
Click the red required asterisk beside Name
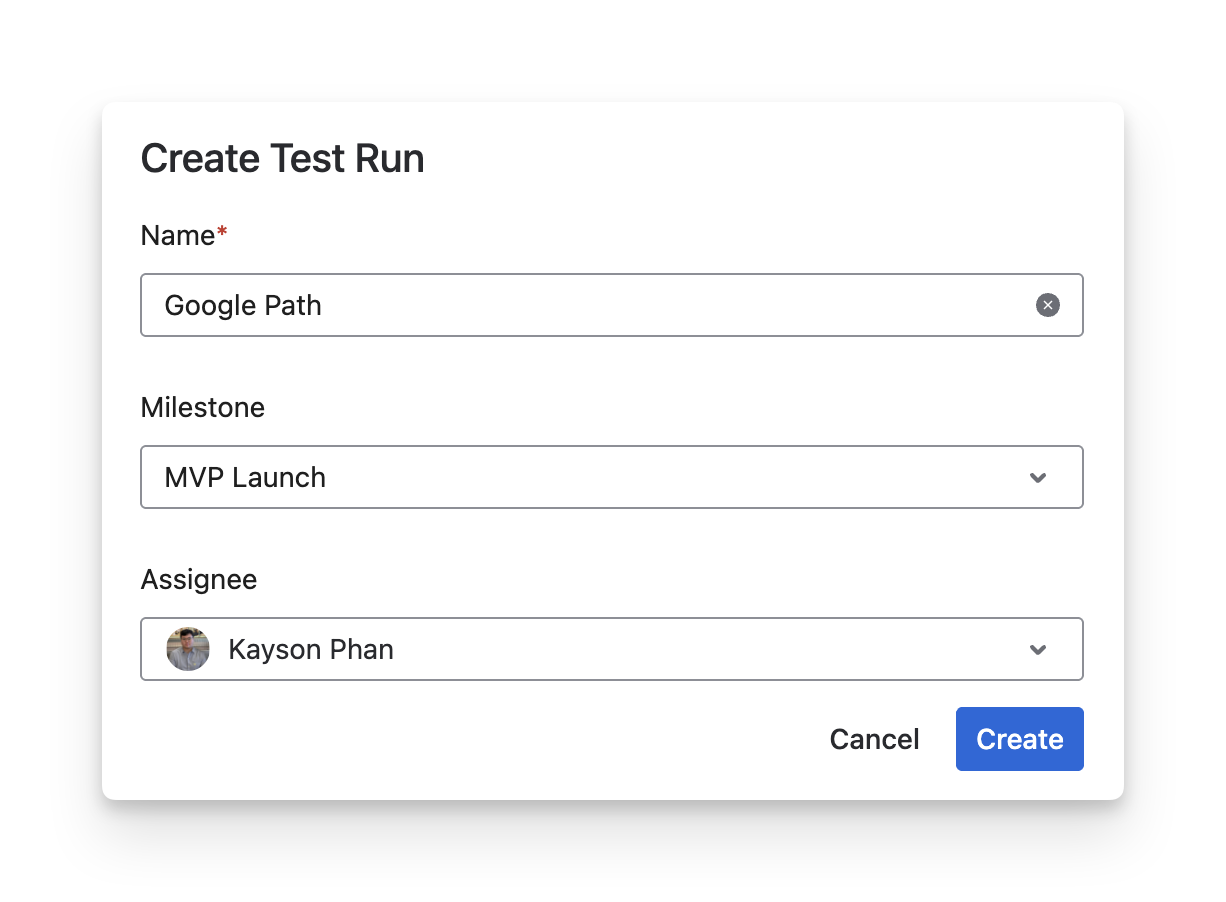tap(222, 233)
